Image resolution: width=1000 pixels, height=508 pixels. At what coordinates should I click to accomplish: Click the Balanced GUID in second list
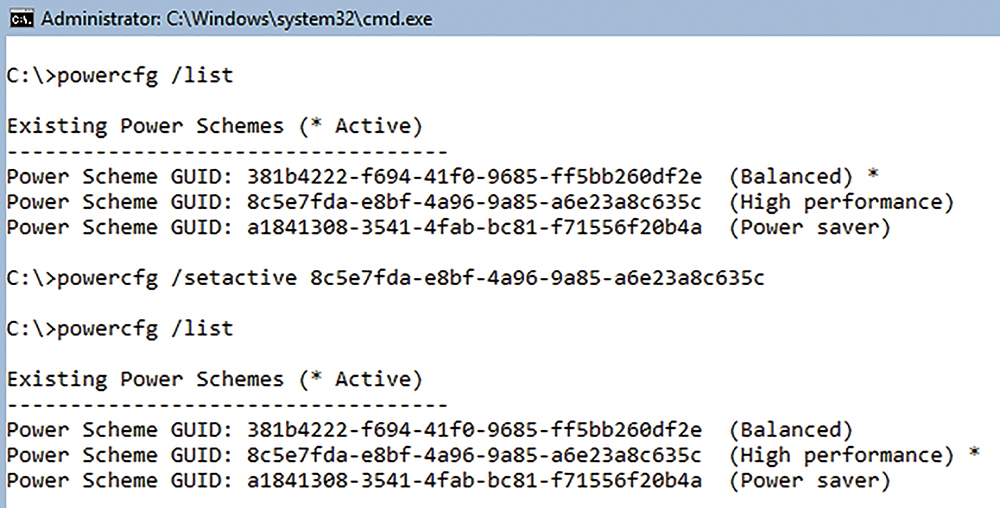(x=474, y=430)
